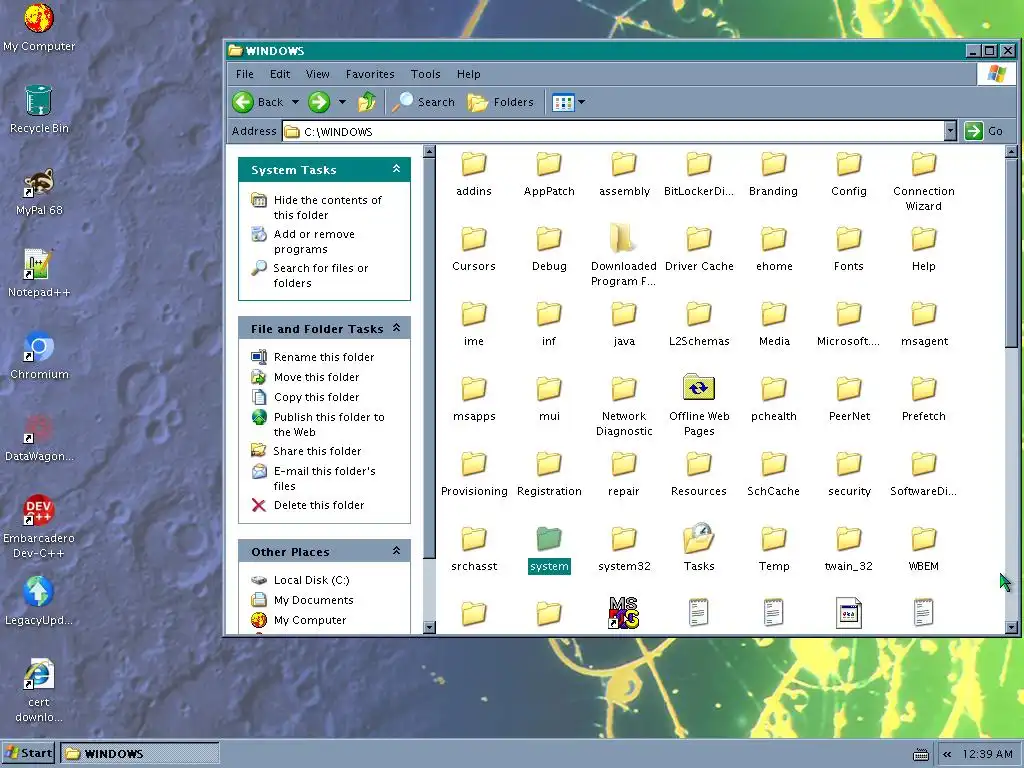This screenshot has width=1024, height=768.
Task: Open the File menu
Action: point(245,74)
